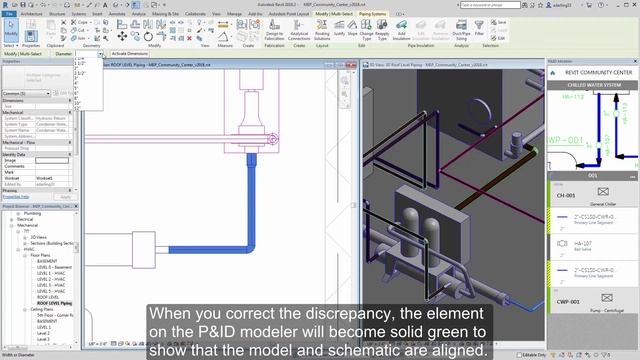Click the keyword search box
Viewport: 640px width, 360px height.
(x=490, y=5)
